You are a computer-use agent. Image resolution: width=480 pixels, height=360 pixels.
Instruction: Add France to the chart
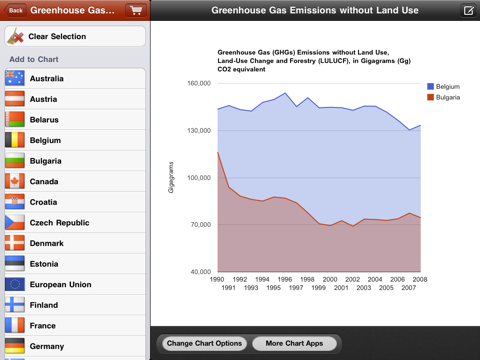pyautogui.click(x=75, y=326)
